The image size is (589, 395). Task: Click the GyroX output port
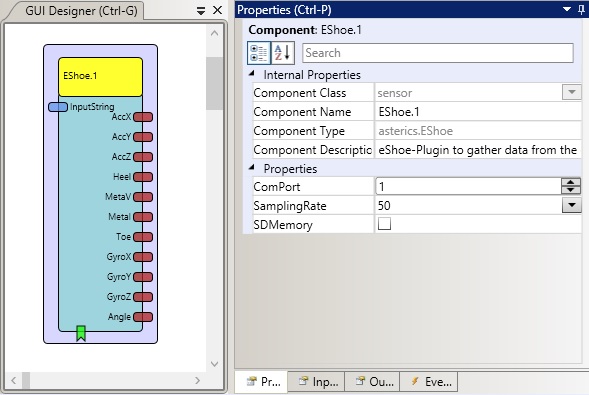[x=143, y=257]
